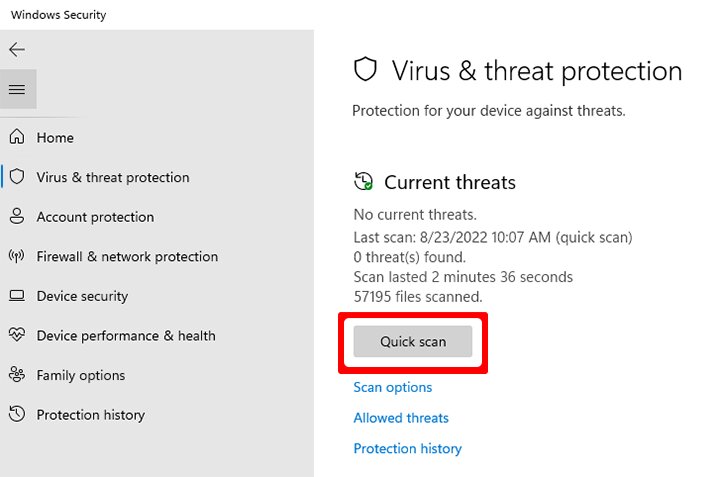Viewport: 720px width, 477px height.
Task: Expand the hamburger navigation menu
Action: click(17, 90)
